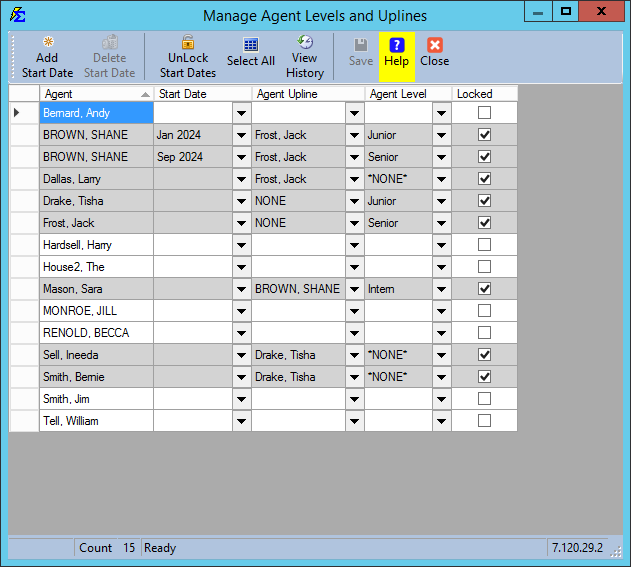Check the Locked box for Bernard, Andy
The width and height of the screenshot is (631, 567).
(484, 113)
